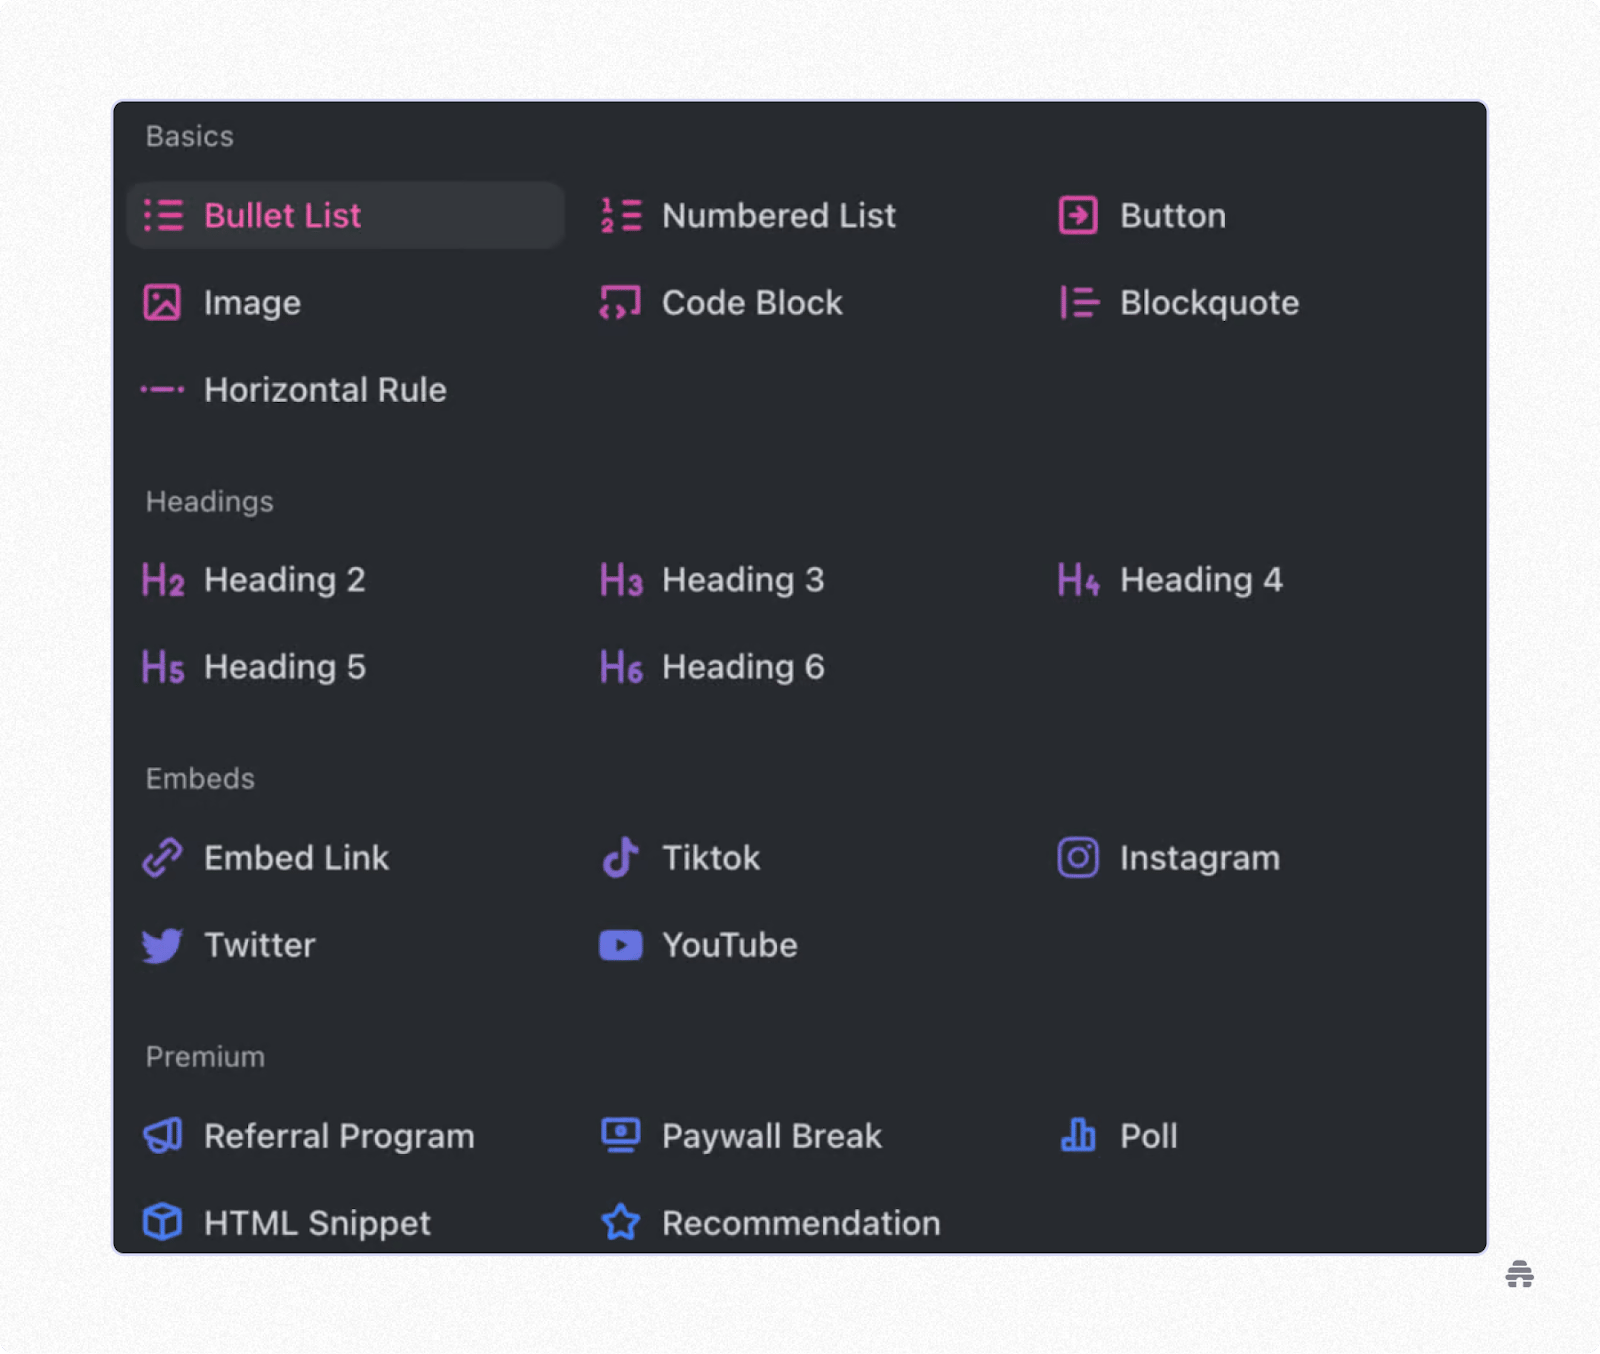
Task: Insert a Bullet List
Action: [x=345, y=215]
